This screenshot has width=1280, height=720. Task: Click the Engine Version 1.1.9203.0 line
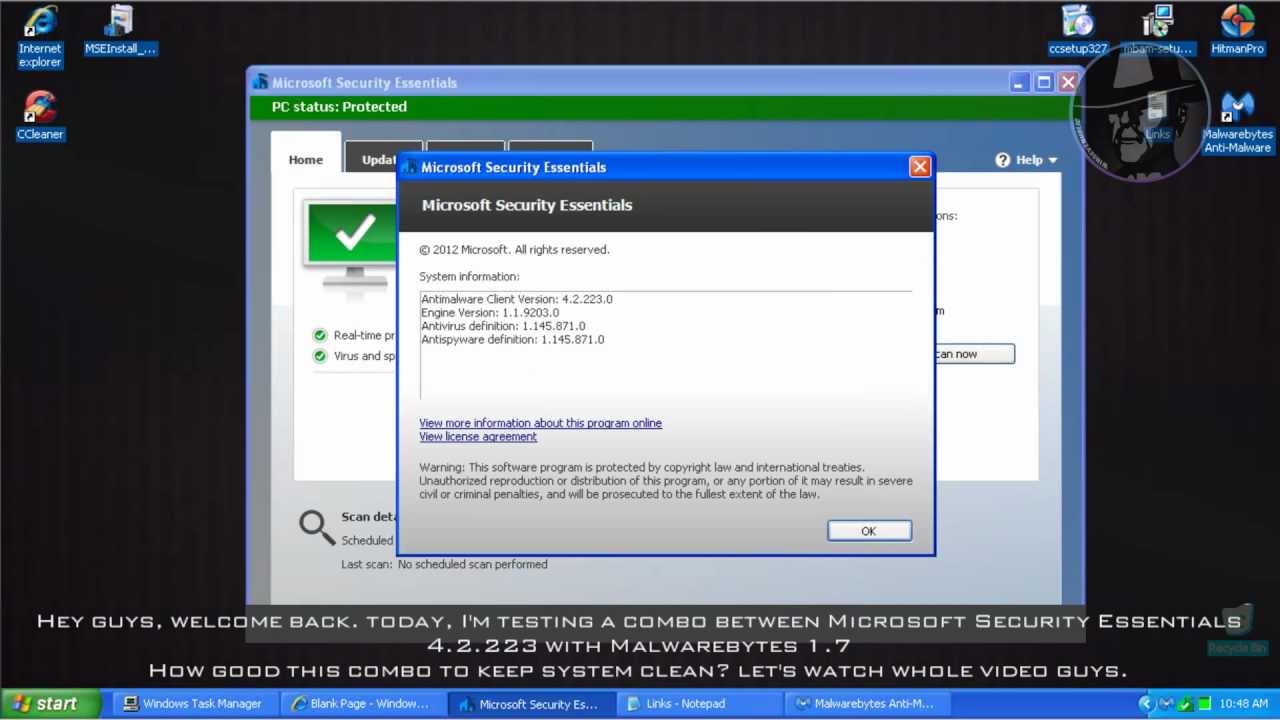490,313
